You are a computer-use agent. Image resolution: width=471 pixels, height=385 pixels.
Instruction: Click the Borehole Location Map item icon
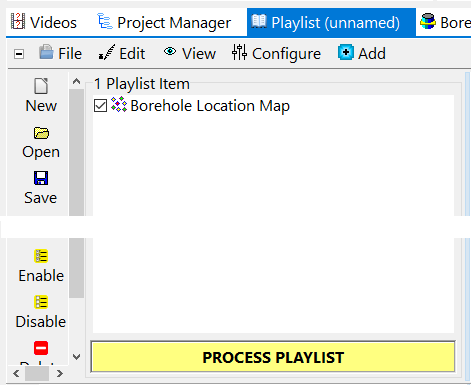(119, 105)
